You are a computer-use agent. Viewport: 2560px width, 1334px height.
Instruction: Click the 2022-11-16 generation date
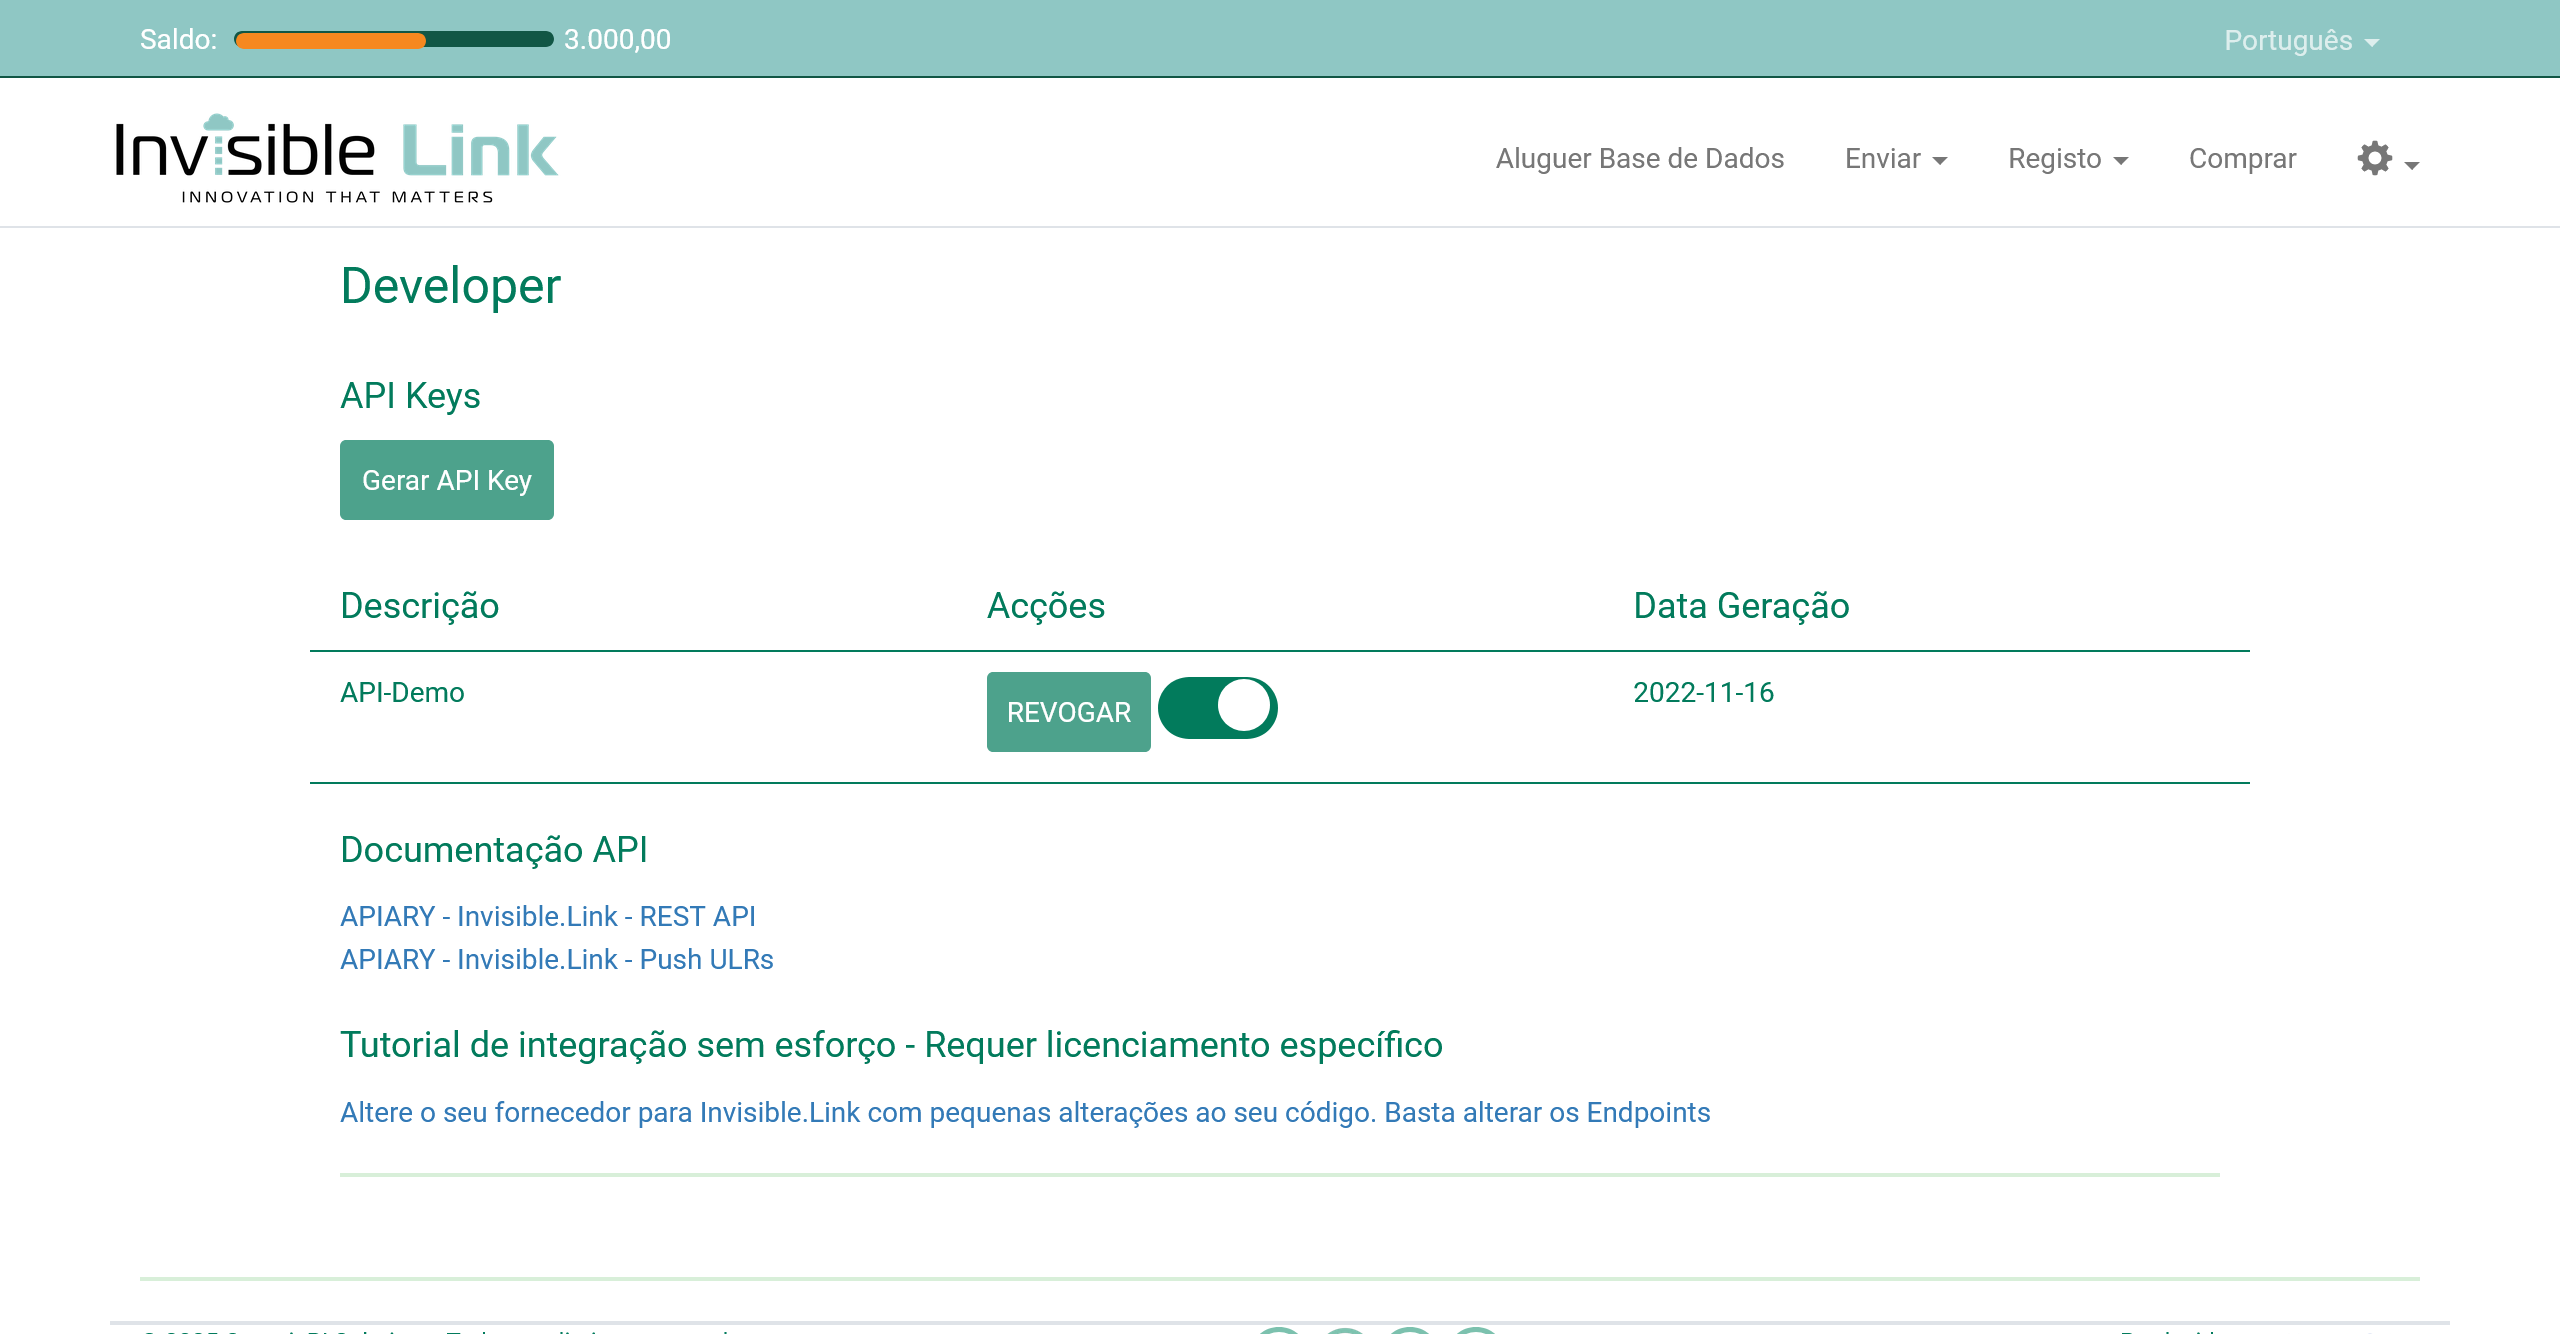point(1703,692)
